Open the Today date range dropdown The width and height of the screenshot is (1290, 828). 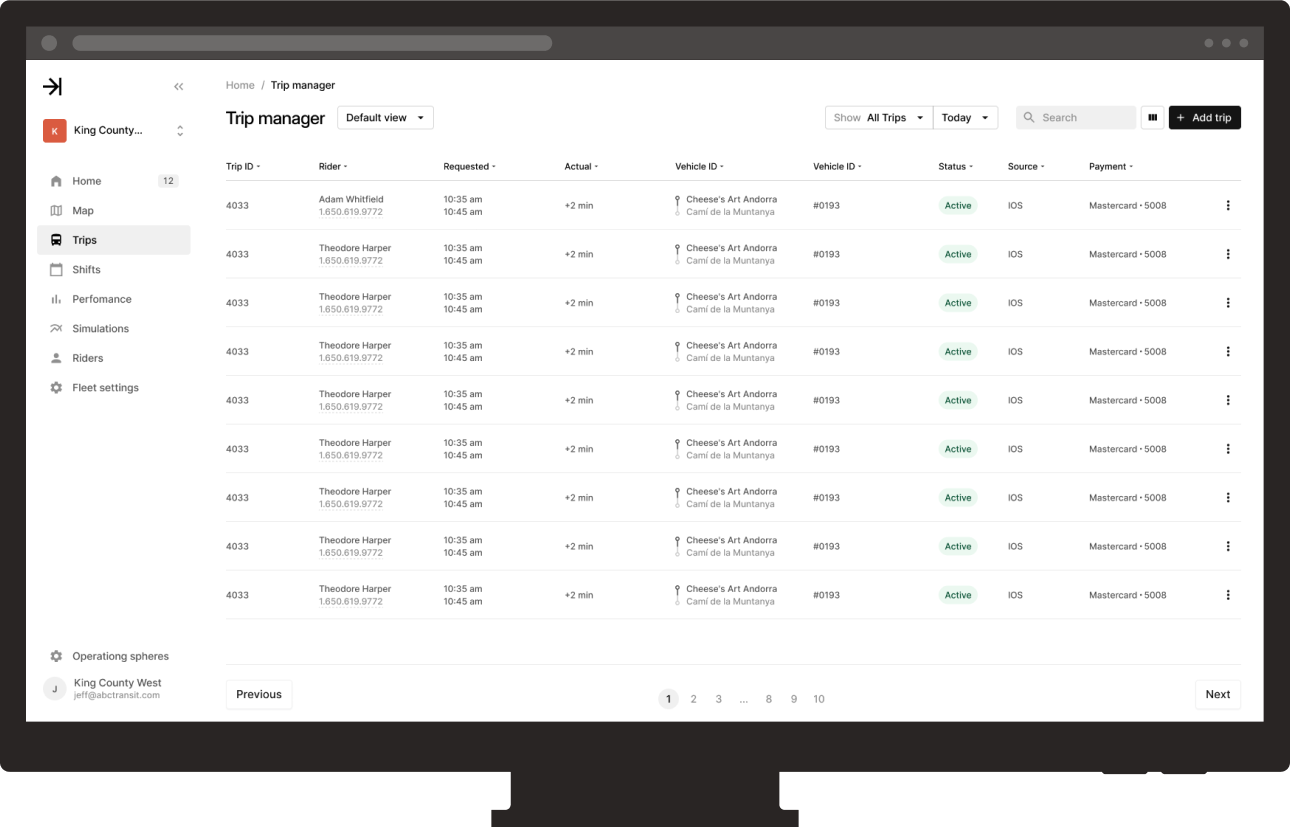coord(964,117)
